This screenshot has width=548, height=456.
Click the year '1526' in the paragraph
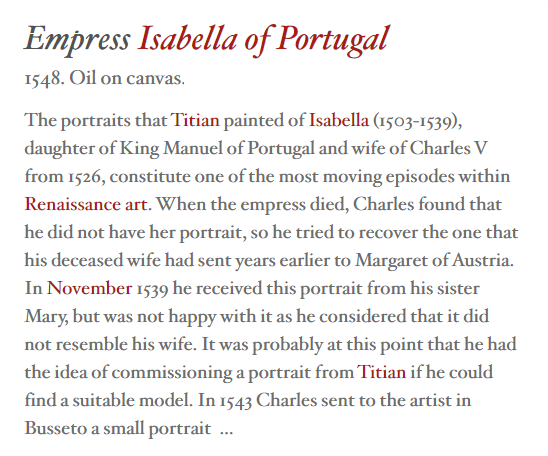tap(85, 177)
